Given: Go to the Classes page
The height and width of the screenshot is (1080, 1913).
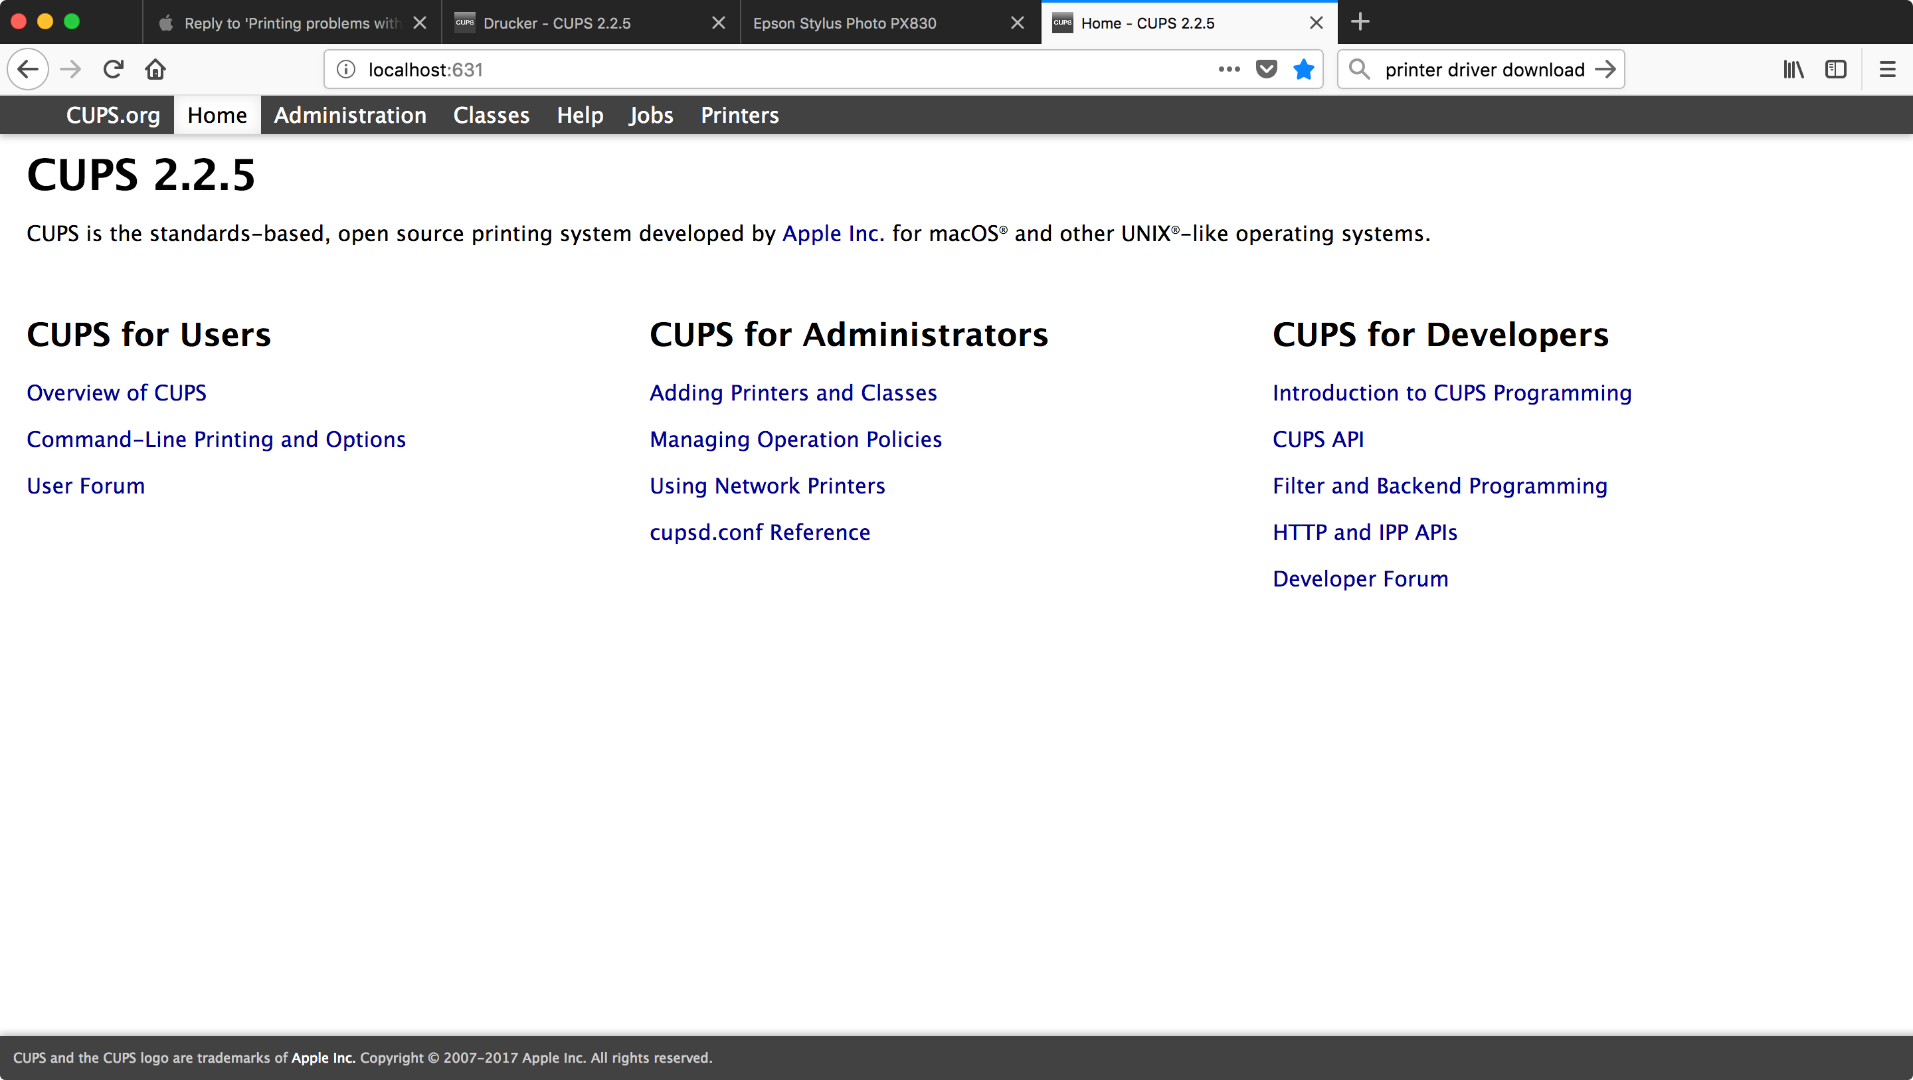Looking at the screenshot, I should pos(491,115).
